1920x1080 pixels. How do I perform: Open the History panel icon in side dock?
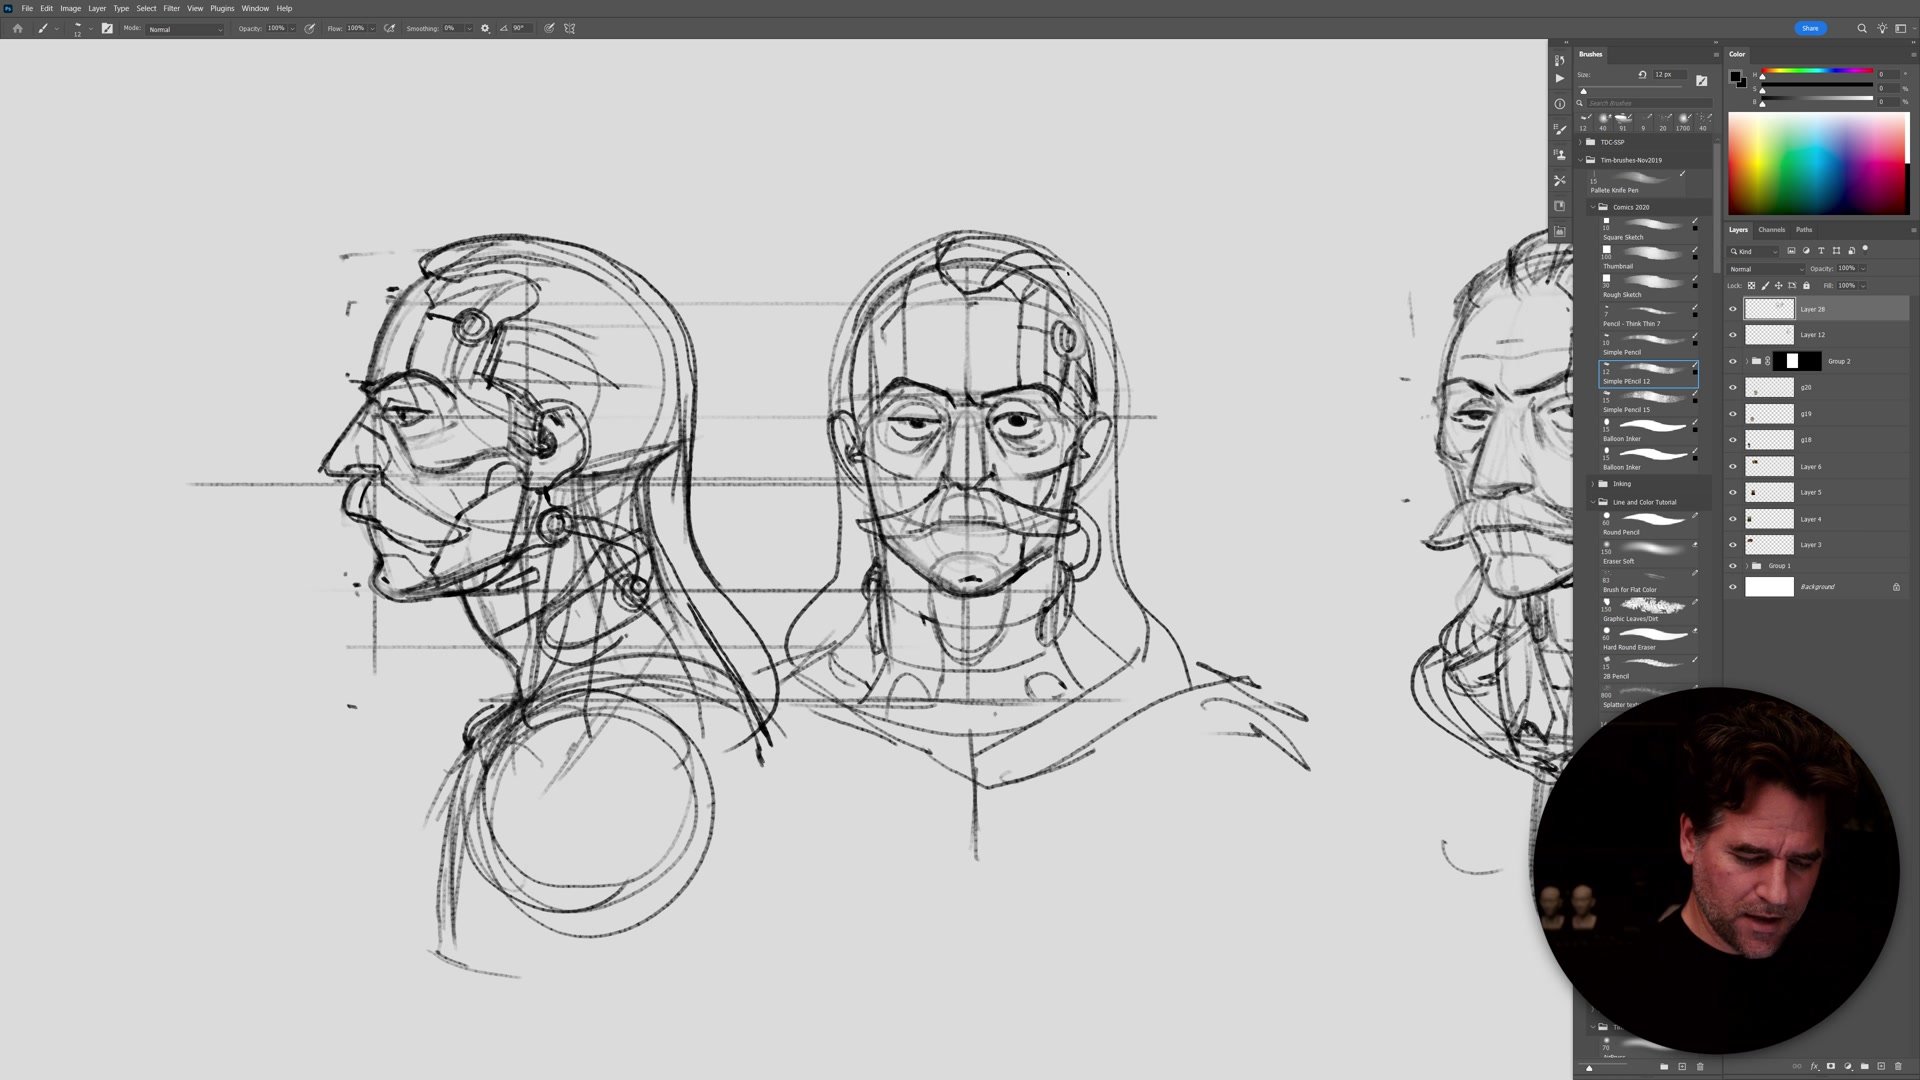1560,60
